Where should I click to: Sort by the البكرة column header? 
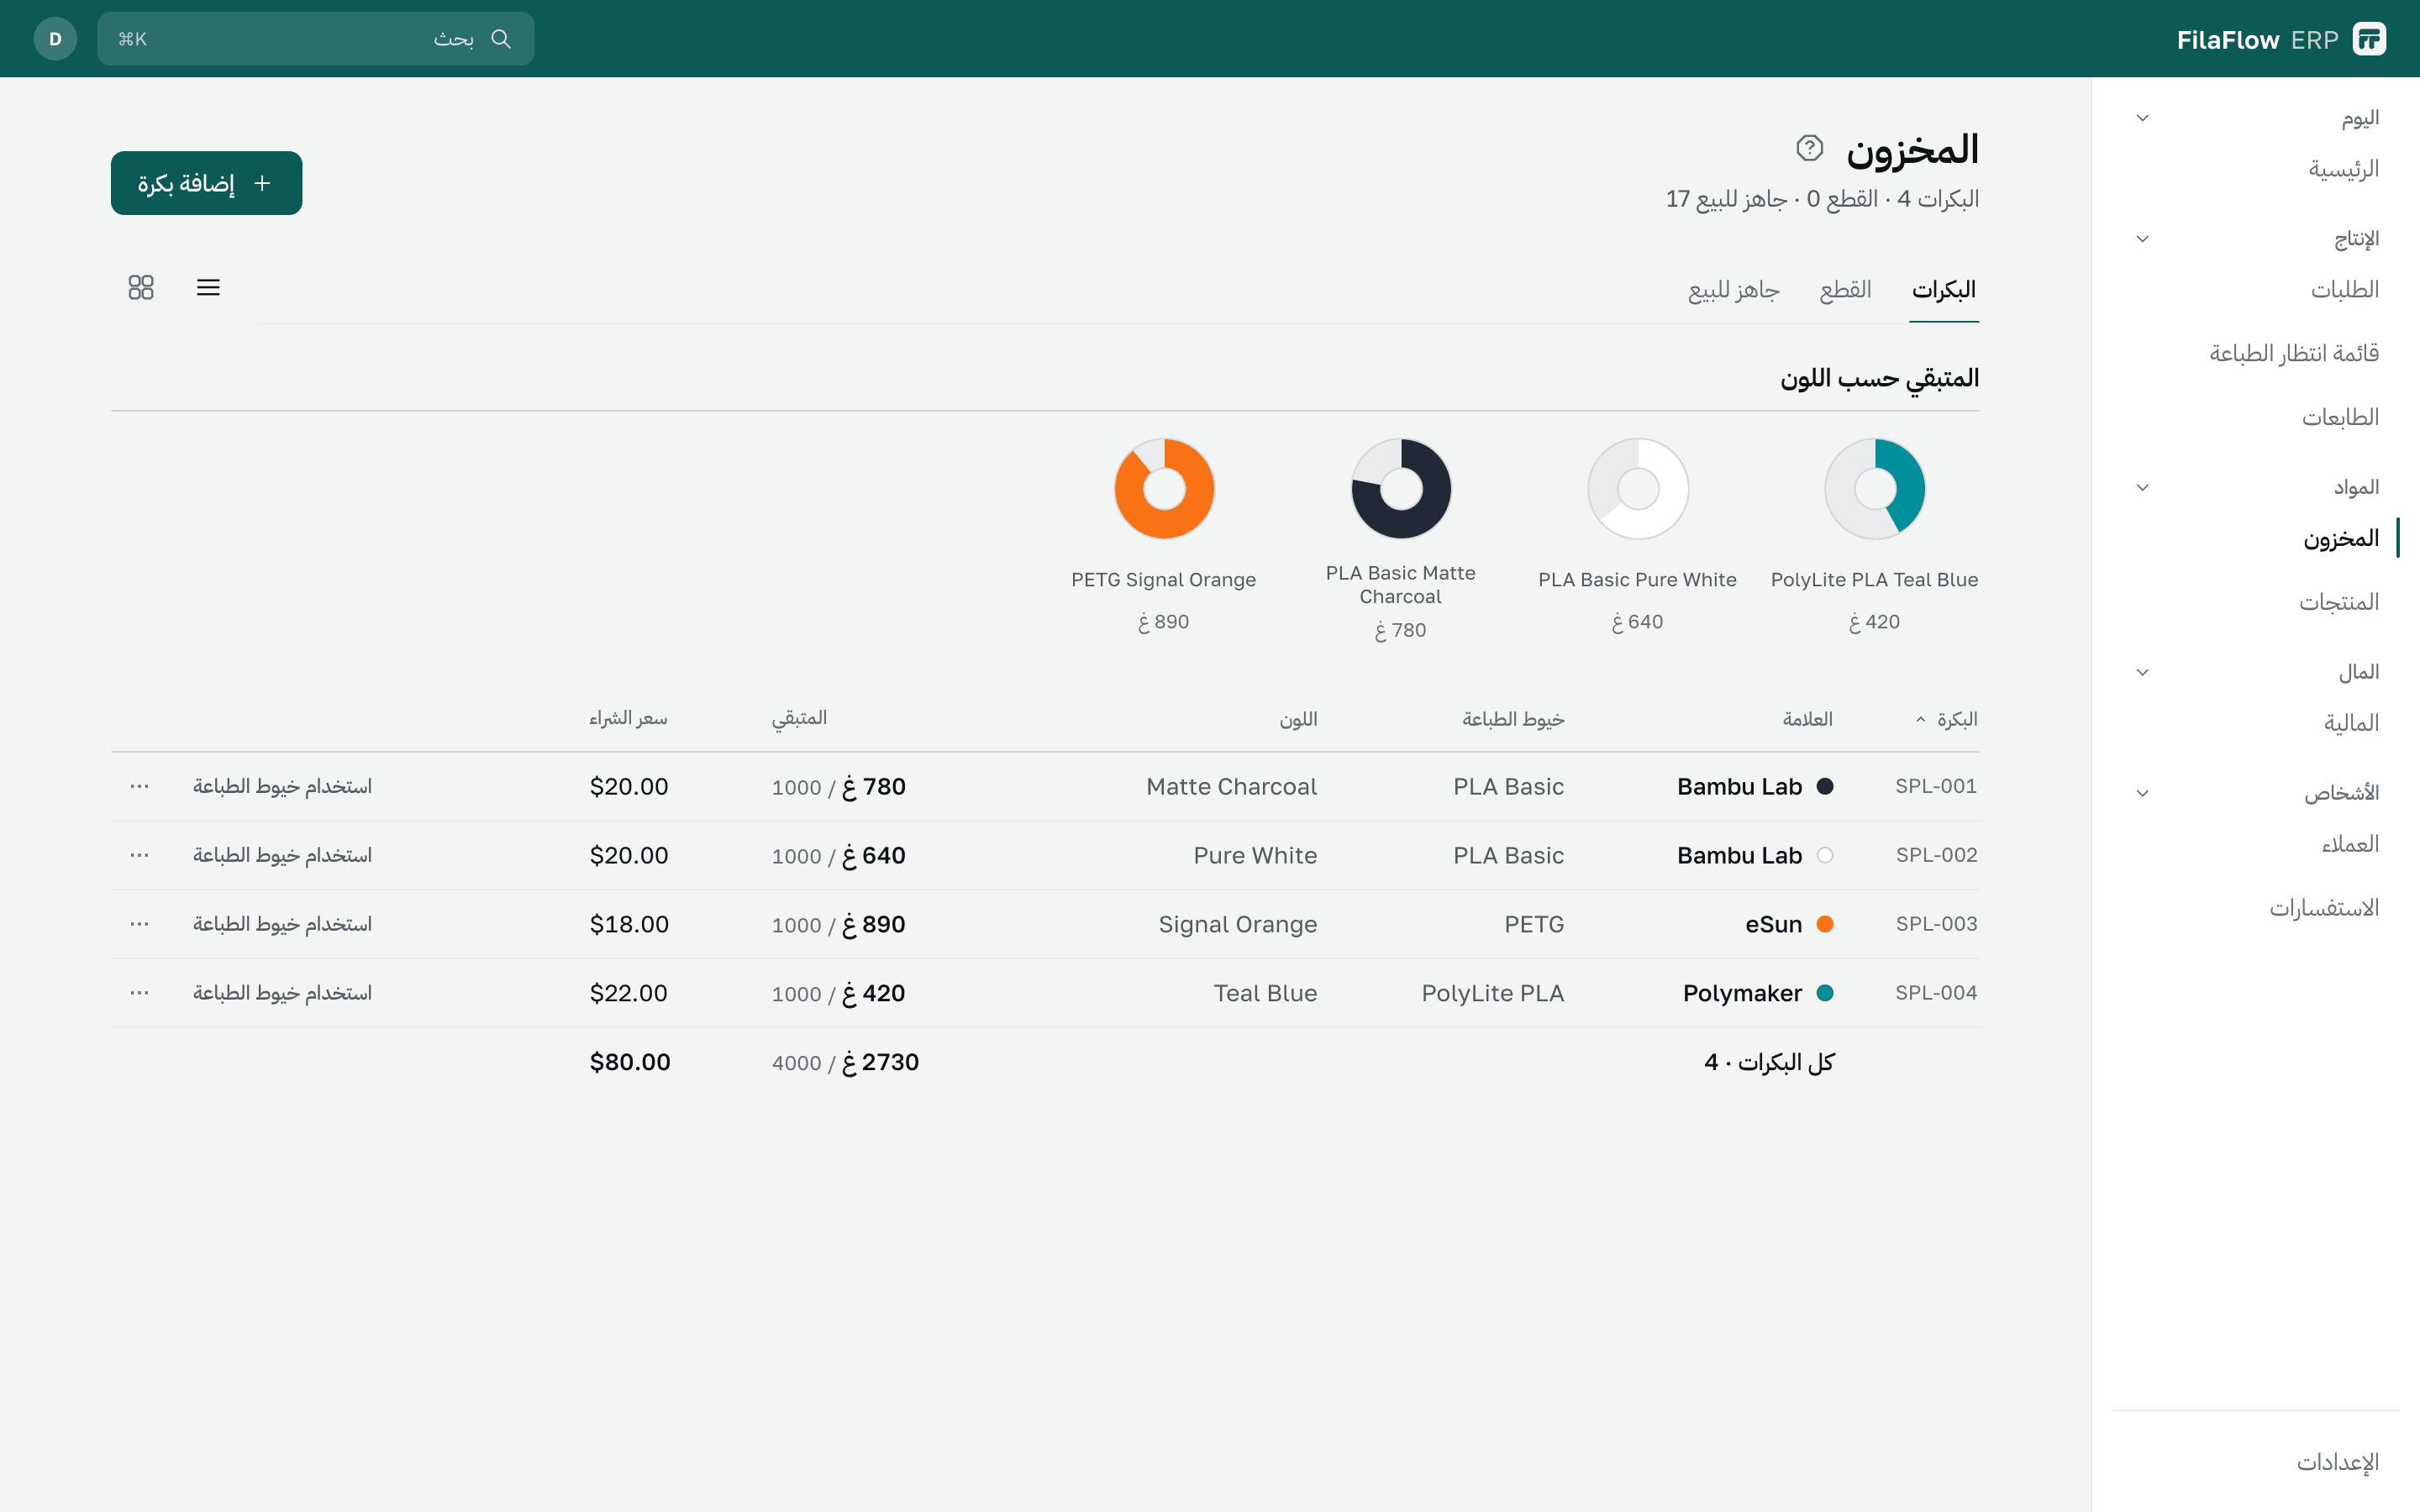tap(1947, 719)
